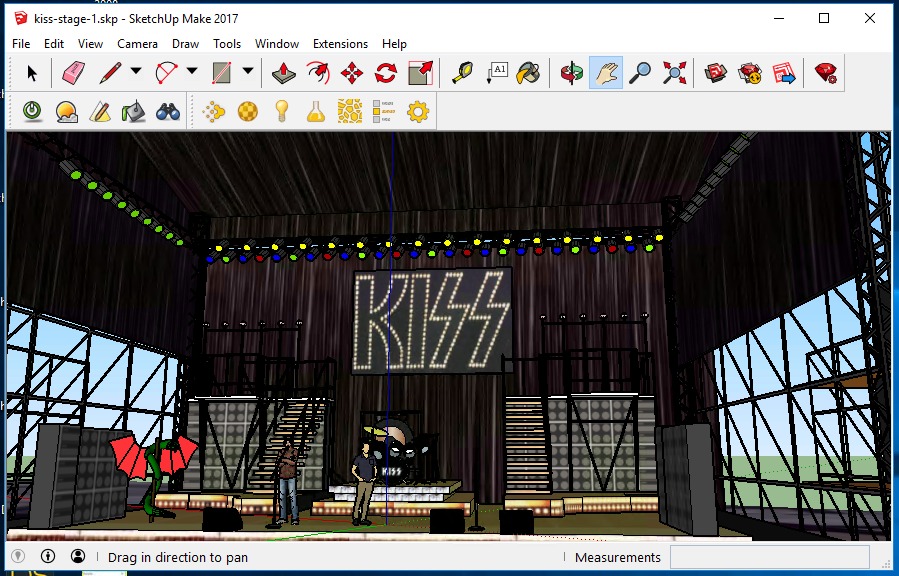Expand the Shapes tool dropdown arrow
The image size is (899, 576).
[x=248, y=71]
